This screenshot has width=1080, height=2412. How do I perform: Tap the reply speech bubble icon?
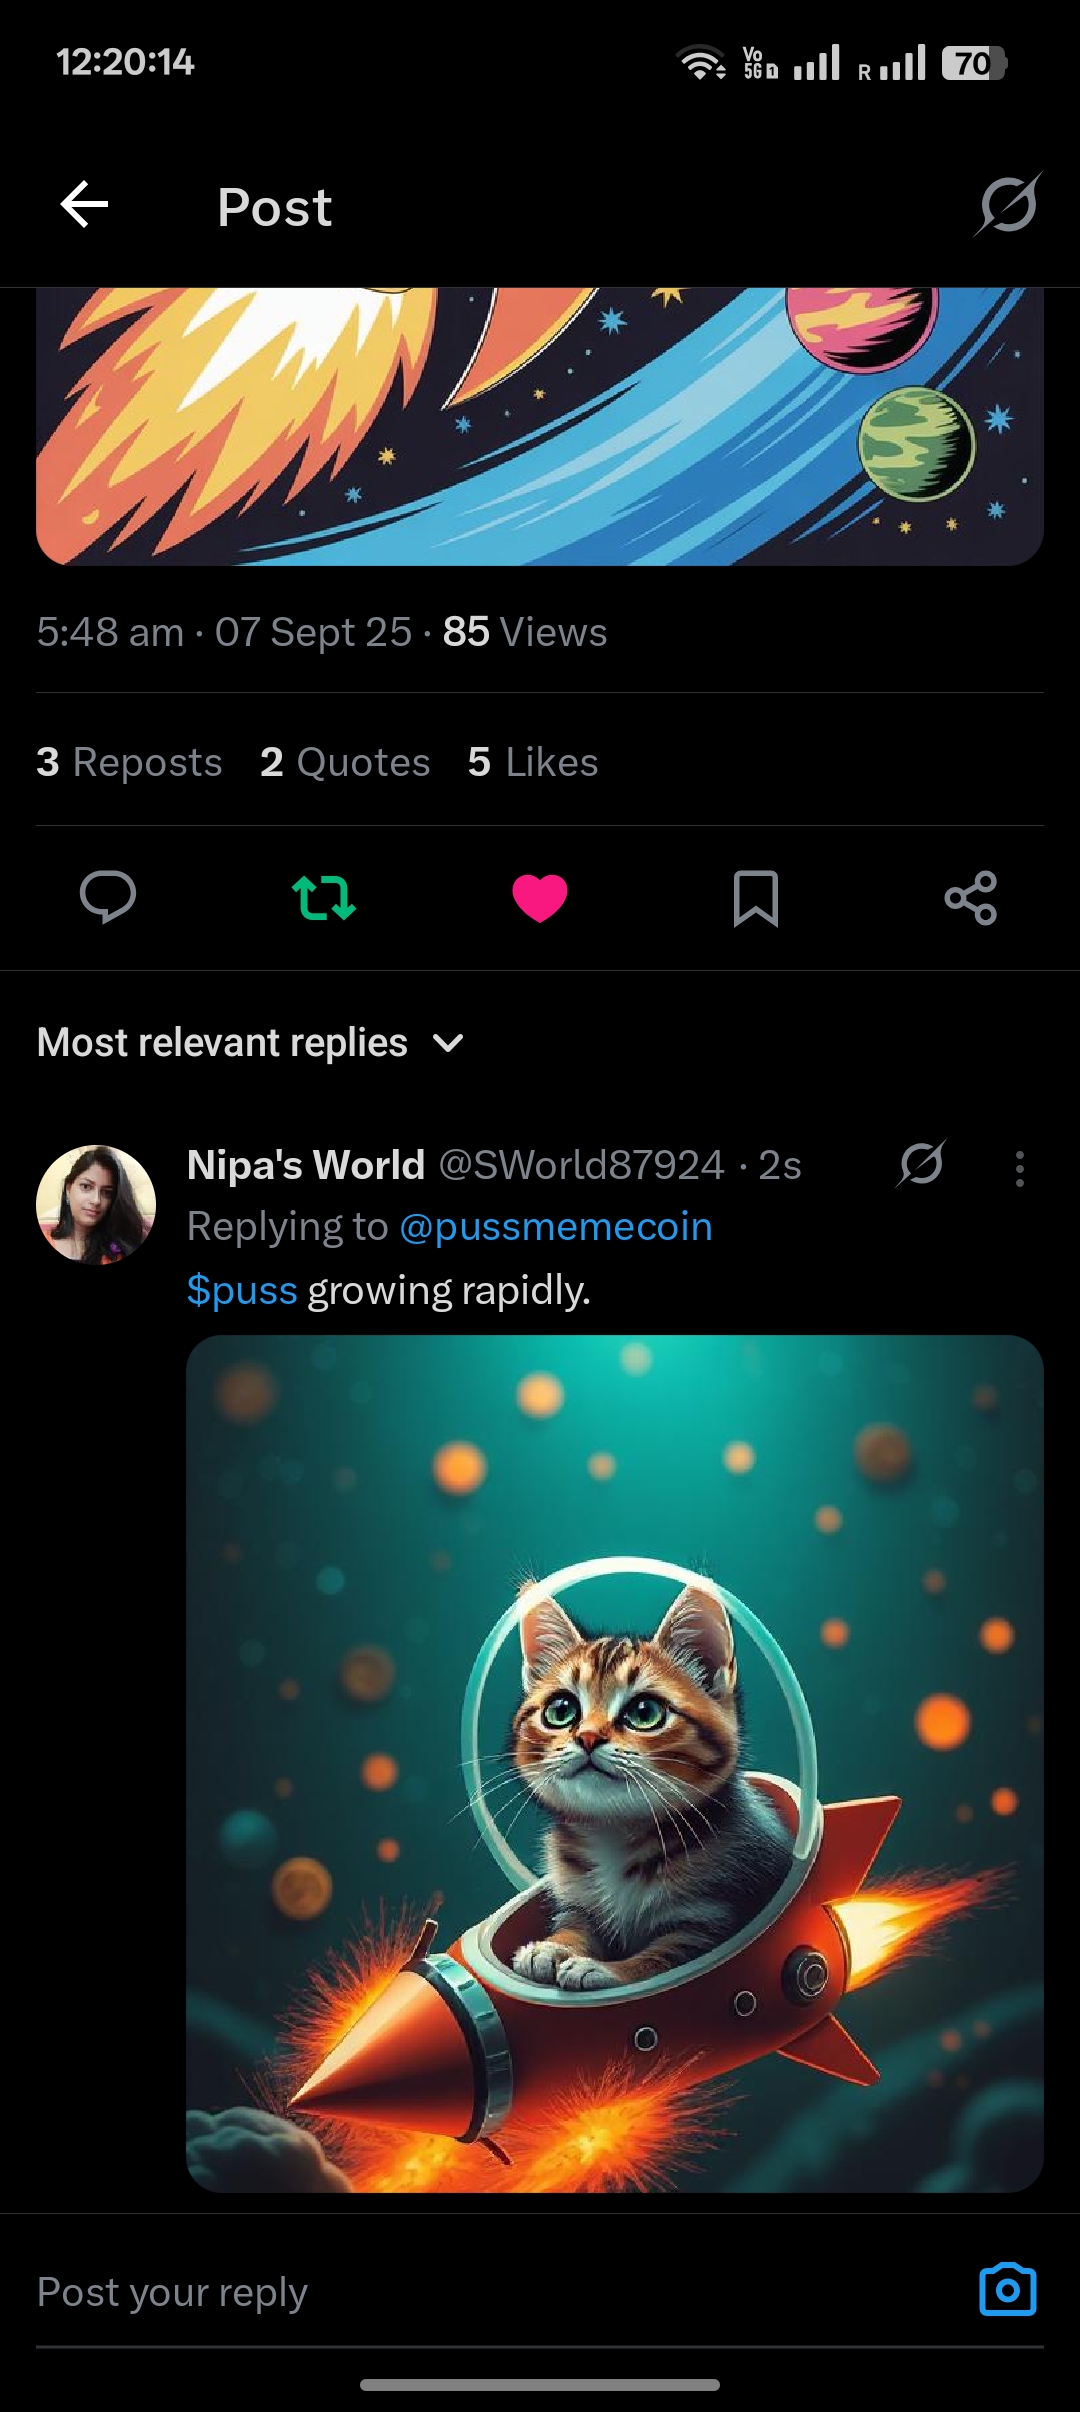tap(108, 897)
